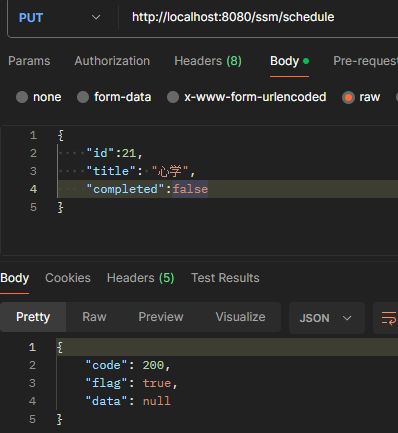Toggle the line wrap icon
This screenshot has width=398, height=433.
coord(388,318)
